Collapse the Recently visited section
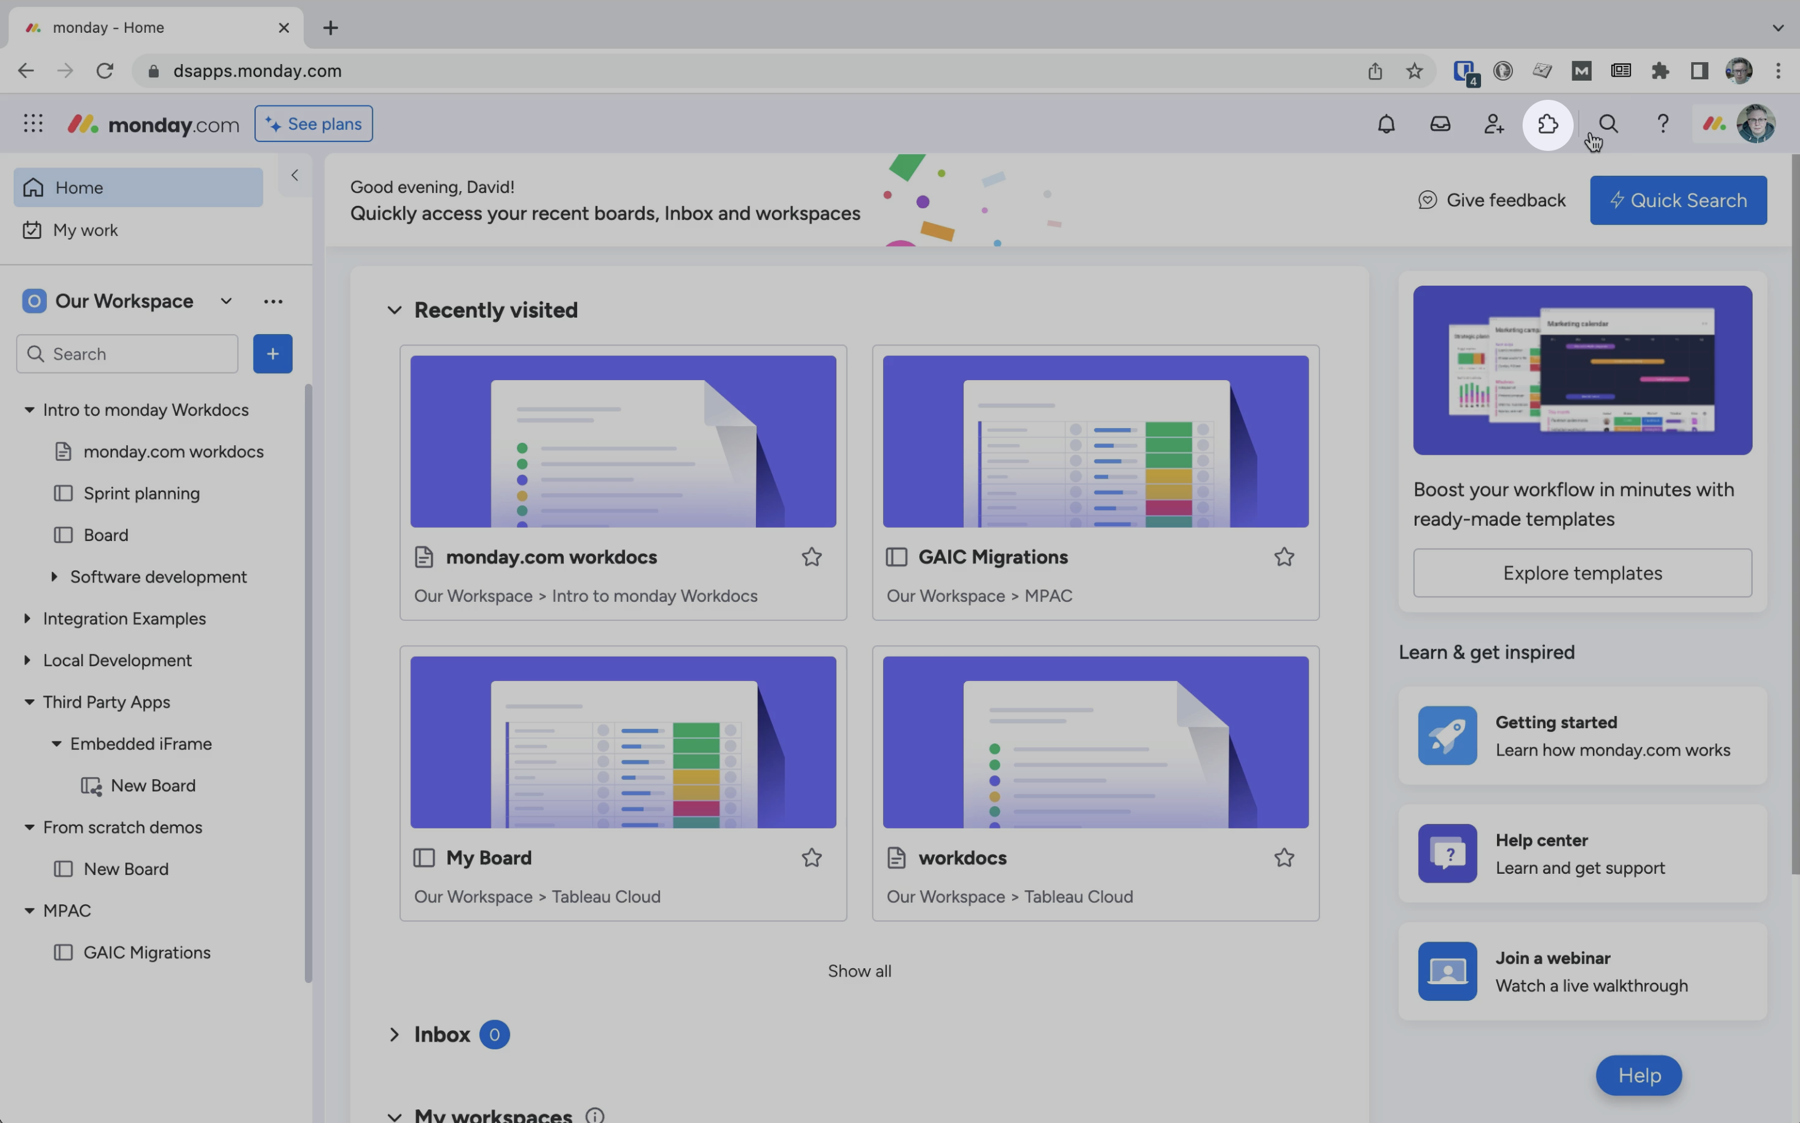Screen dimensions: 1800x1123 pyautogui.click(x=394, y=310)
